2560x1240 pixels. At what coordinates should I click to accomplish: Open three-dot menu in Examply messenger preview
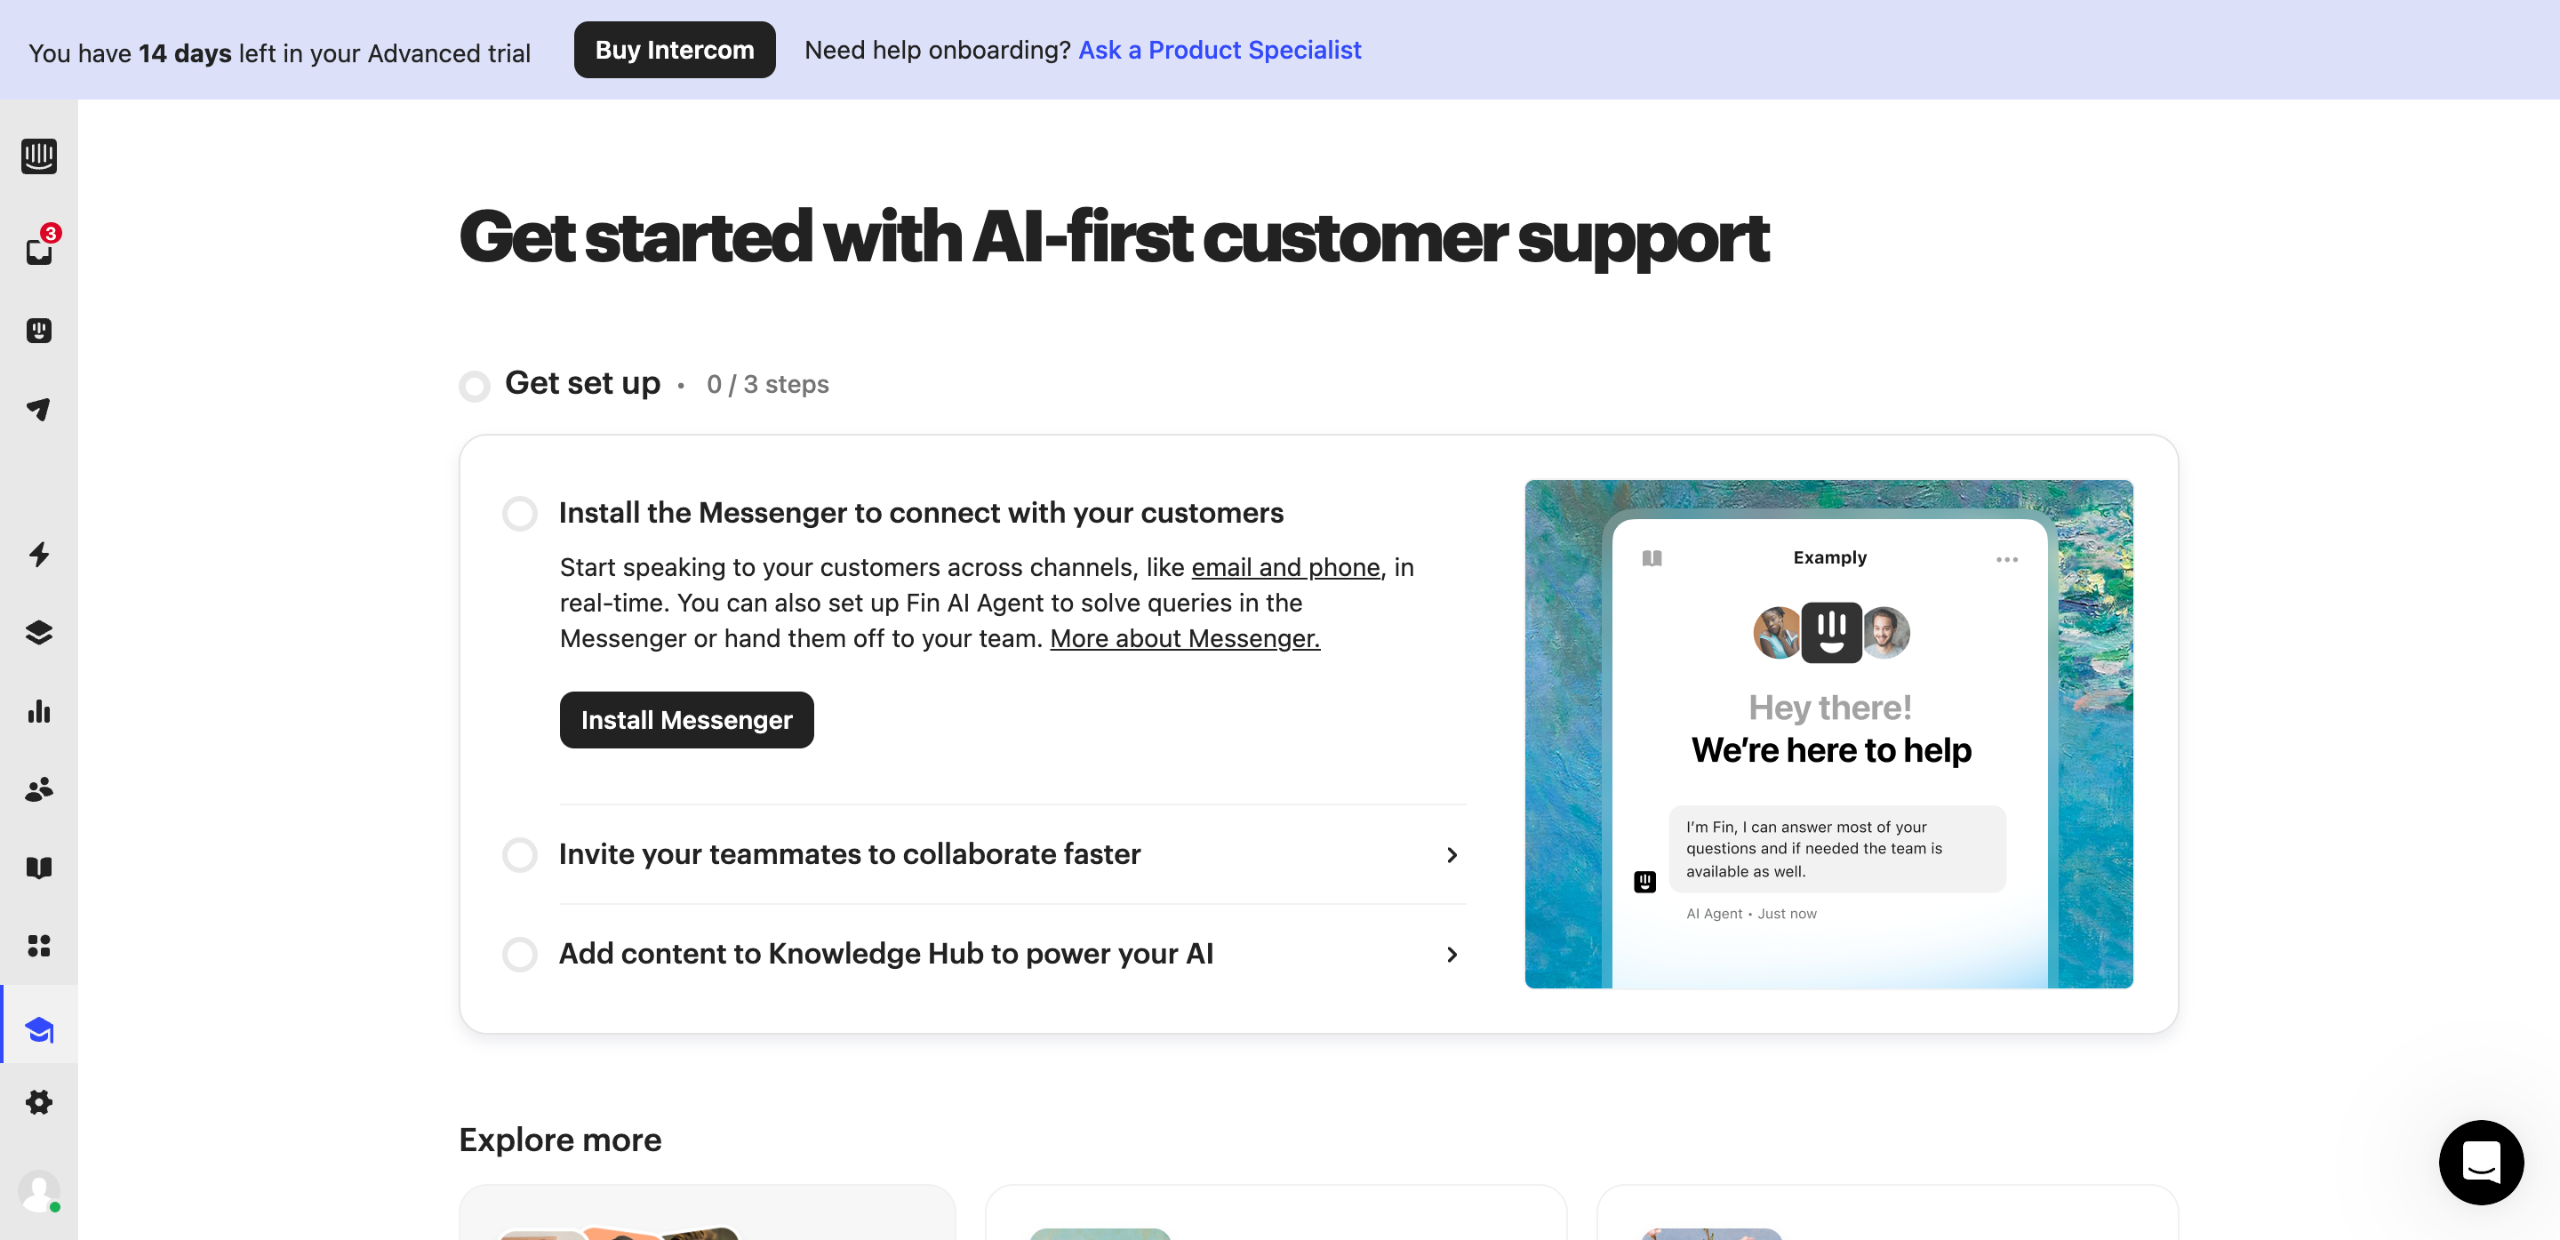point(2006,559)
